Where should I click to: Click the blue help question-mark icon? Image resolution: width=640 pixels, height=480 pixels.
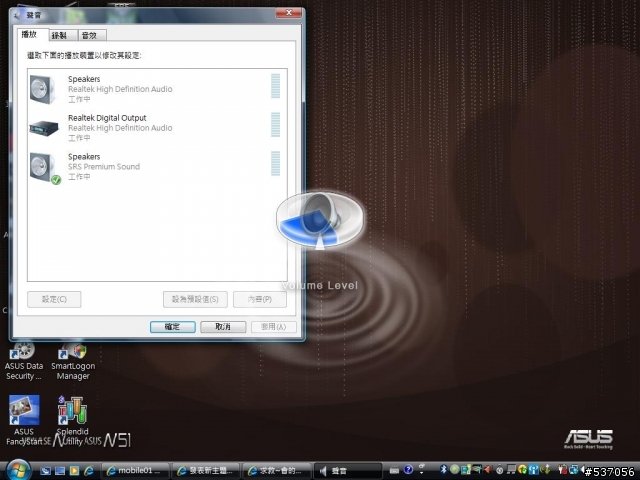tap(408, 469)
